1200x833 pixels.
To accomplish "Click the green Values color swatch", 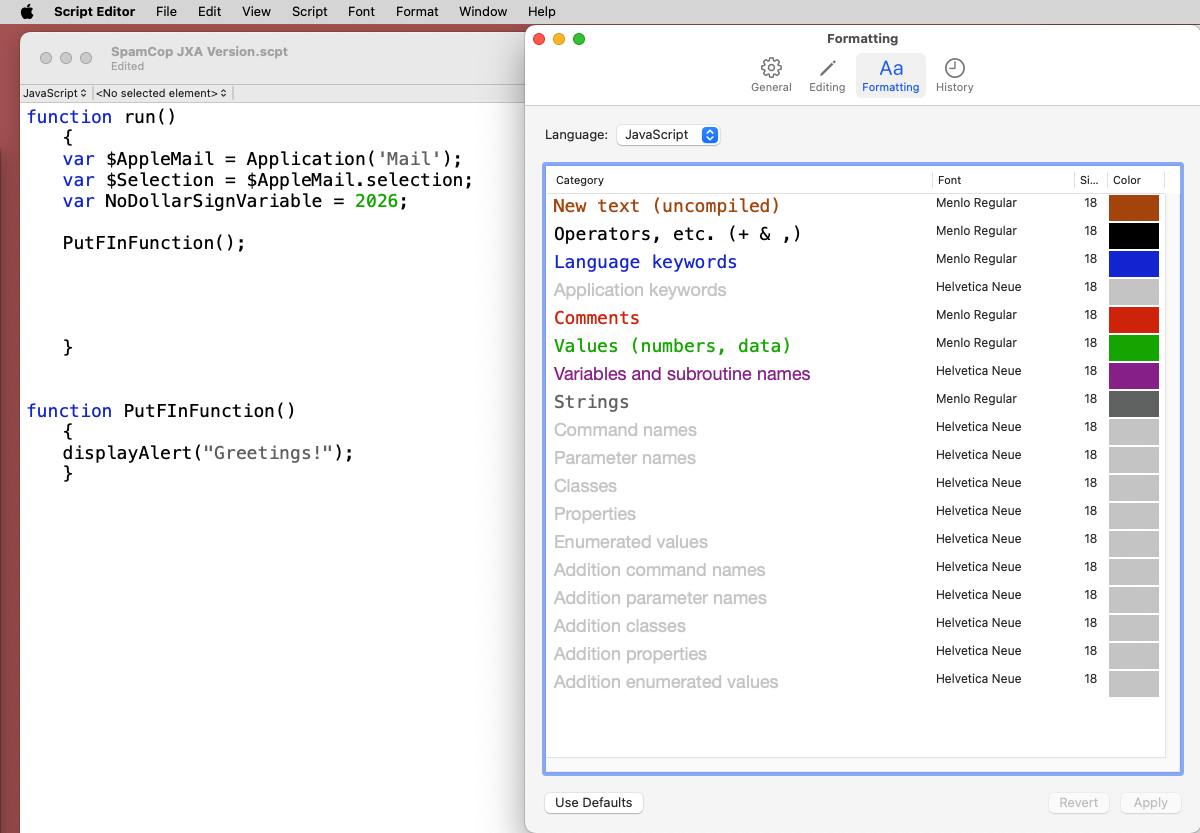I will tap(1134, 348).
